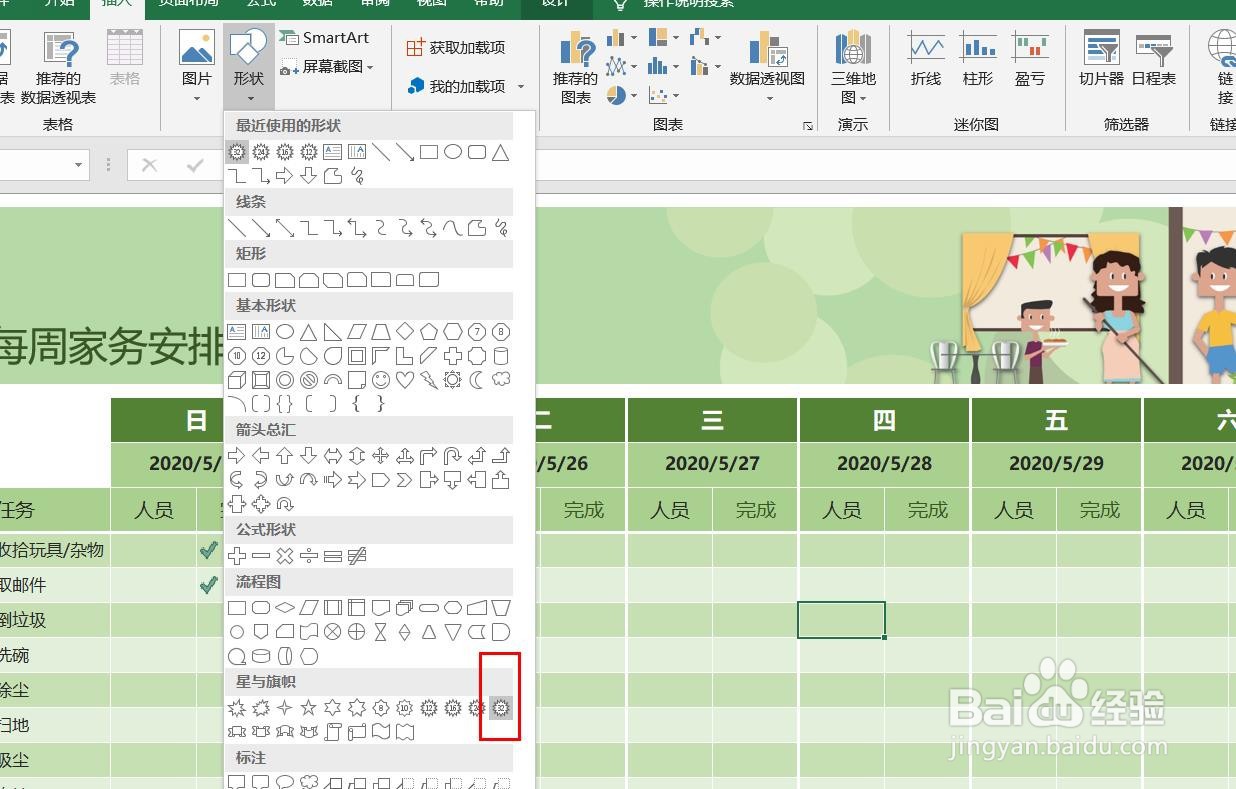Choose the 4-point star shape under 星与旗帜
Image resolution: width=1236 pixels, height=789 pixels.
pyautogui.click(x=285, y=708)
